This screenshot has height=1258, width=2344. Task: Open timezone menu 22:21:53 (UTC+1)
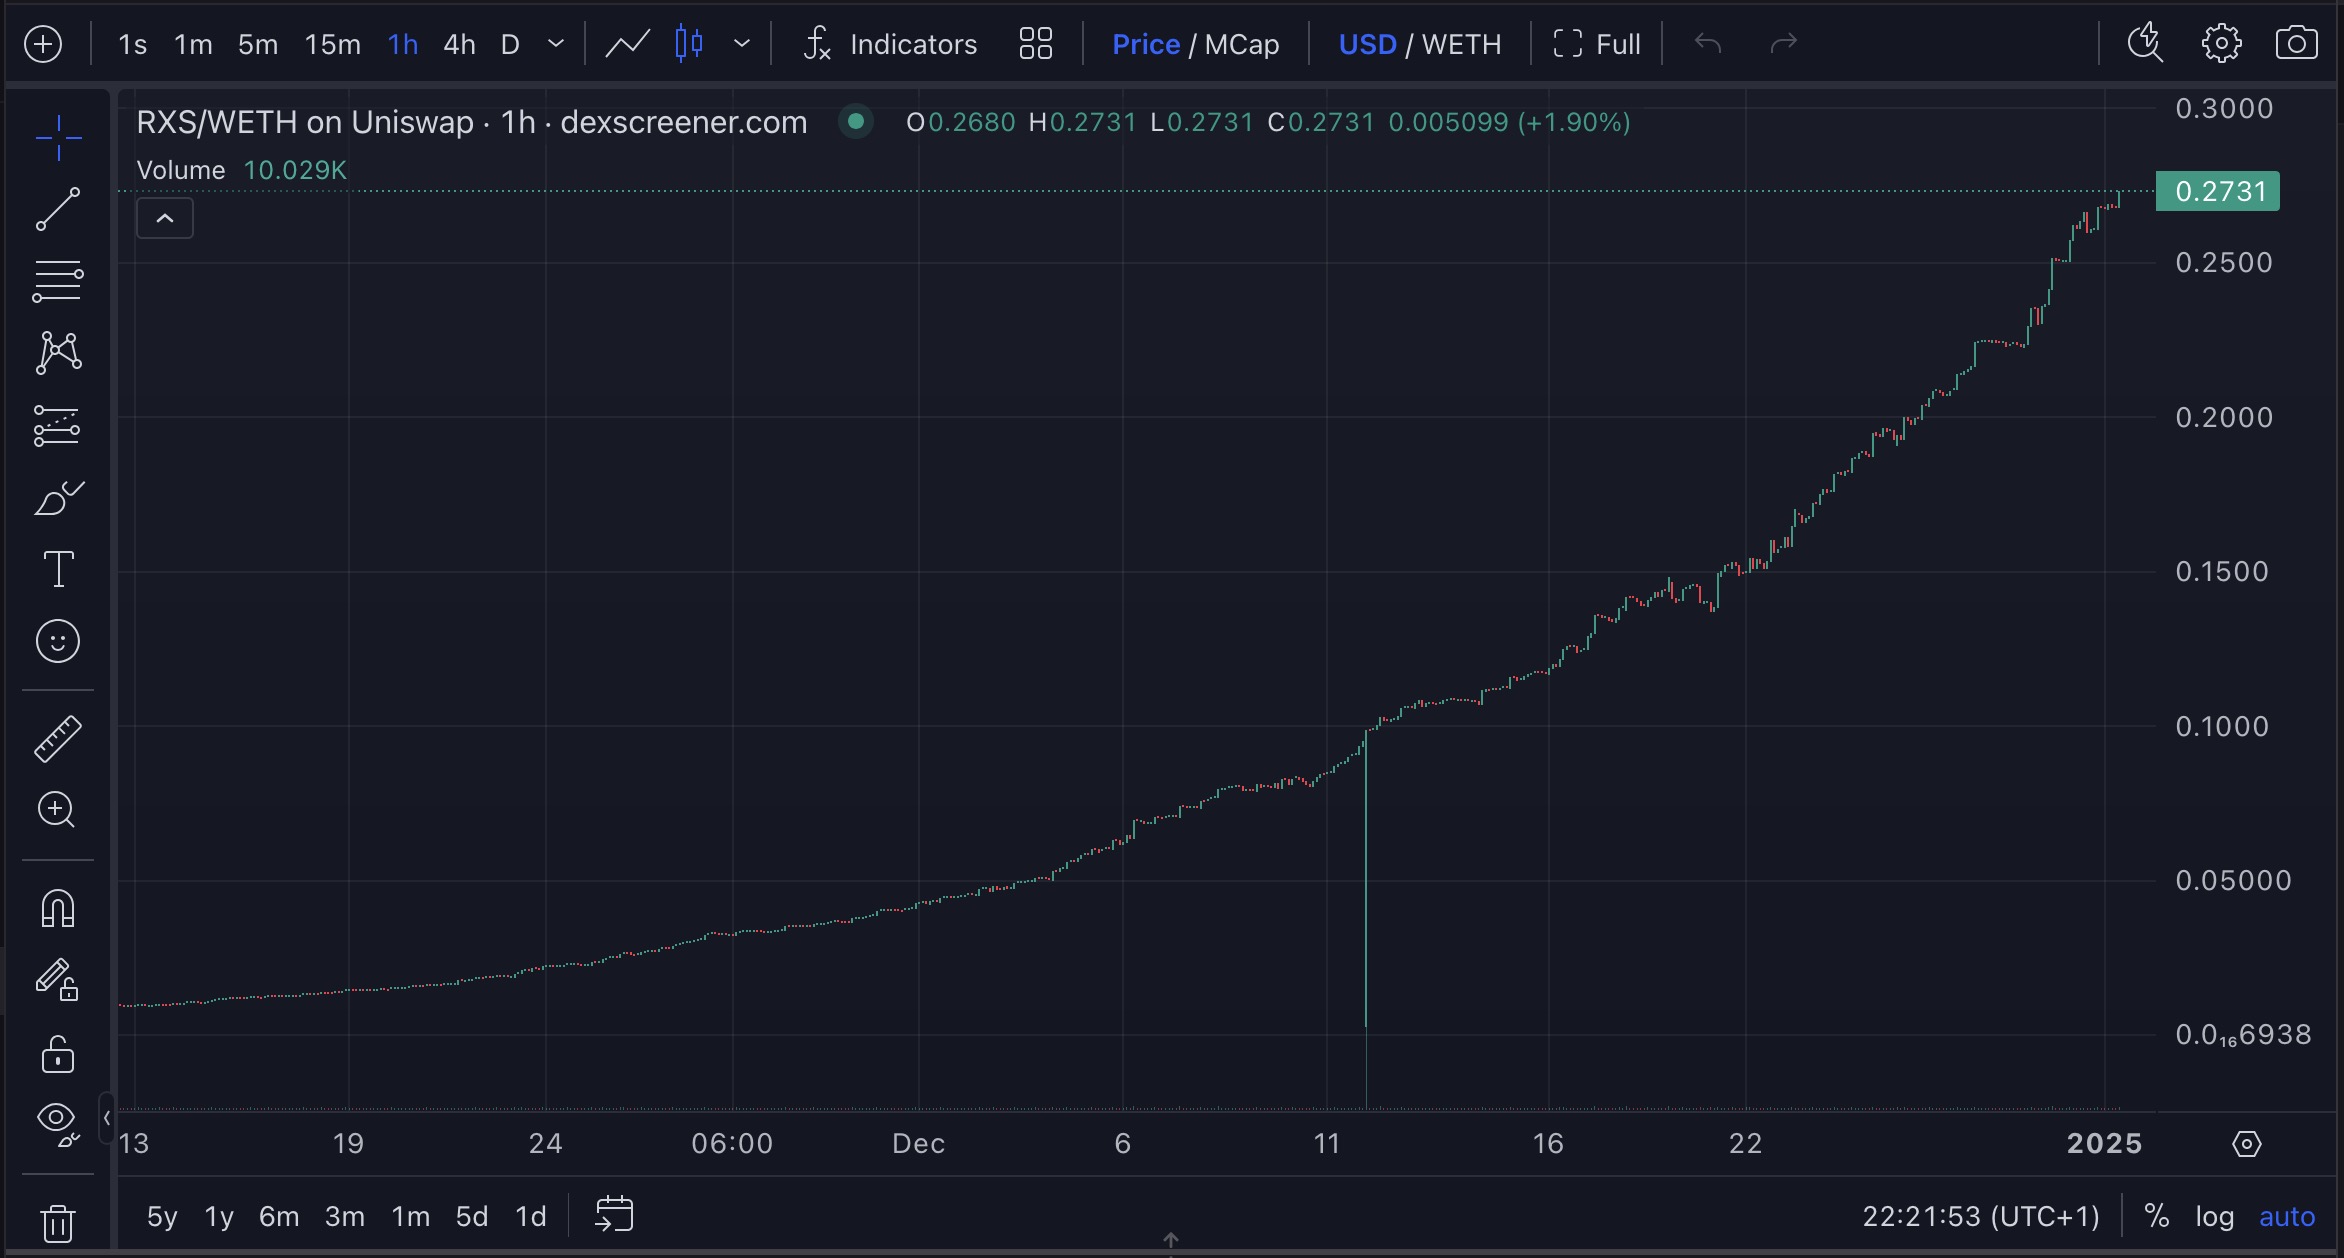click(x=1981, y=1216)
